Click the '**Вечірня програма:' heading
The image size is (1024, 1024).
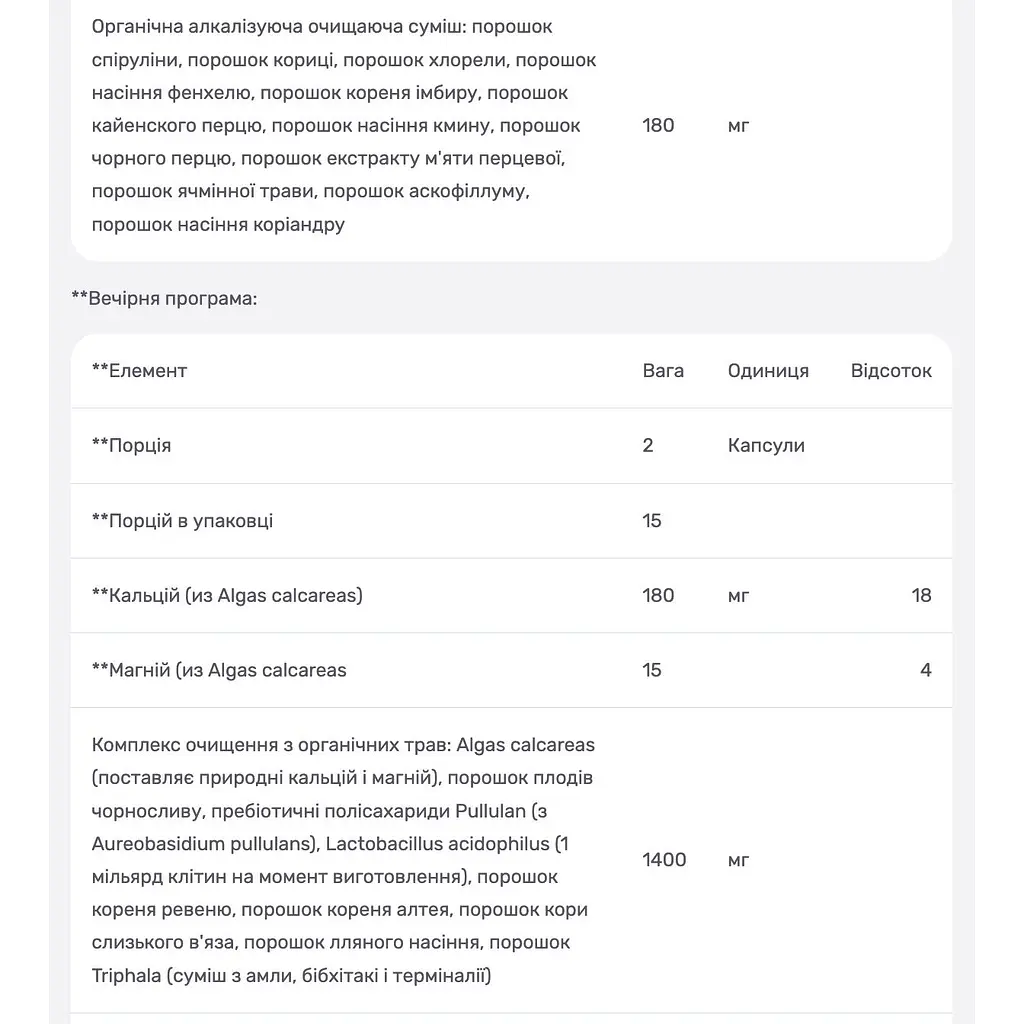(x=164, y=298)
